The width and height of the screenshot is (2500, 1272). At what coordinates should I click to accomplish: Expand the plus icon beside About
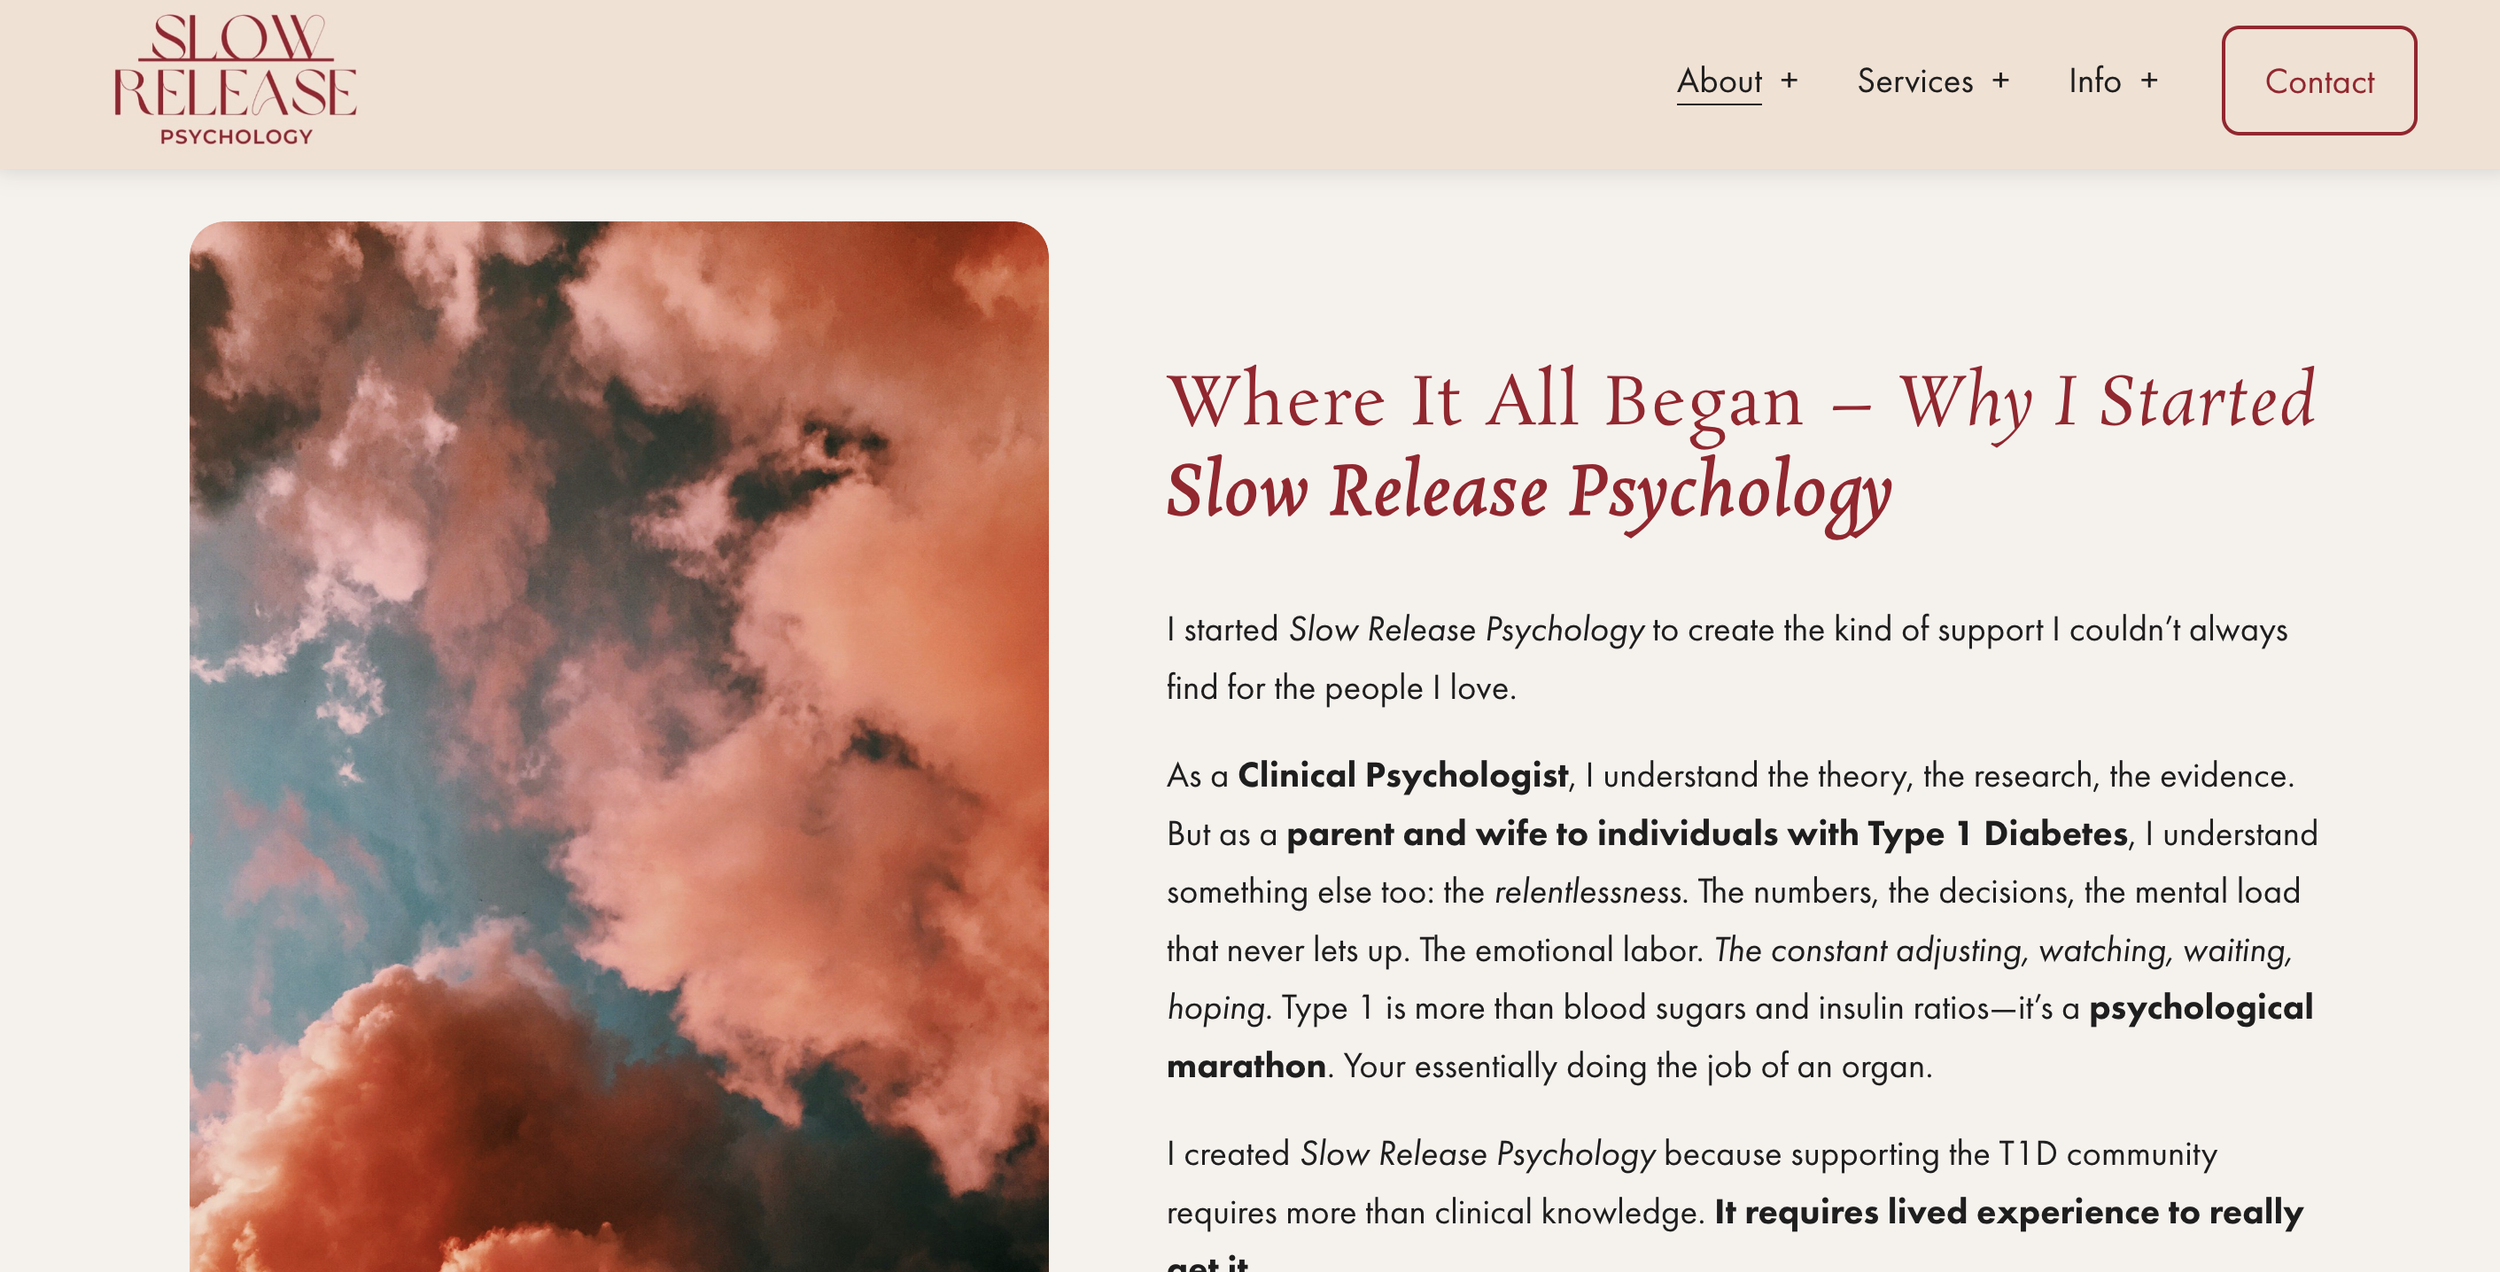[x=1789, y=80]
